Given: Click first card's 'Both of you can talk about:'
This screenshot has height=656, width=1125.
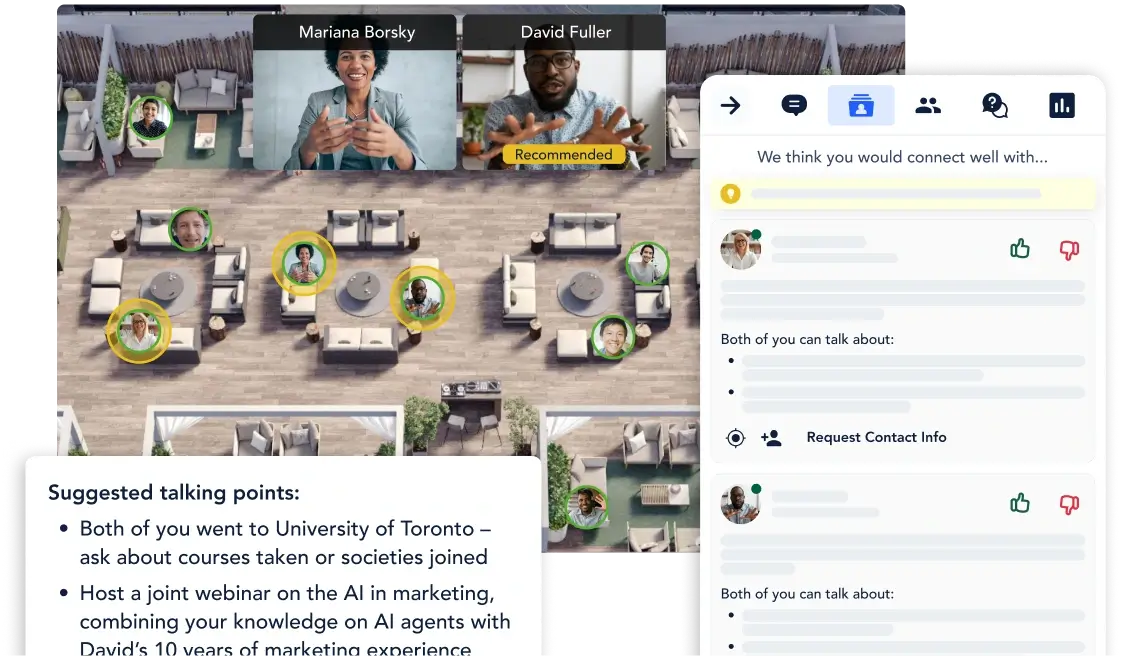Looking at the screenshot, I should (807, 339).
